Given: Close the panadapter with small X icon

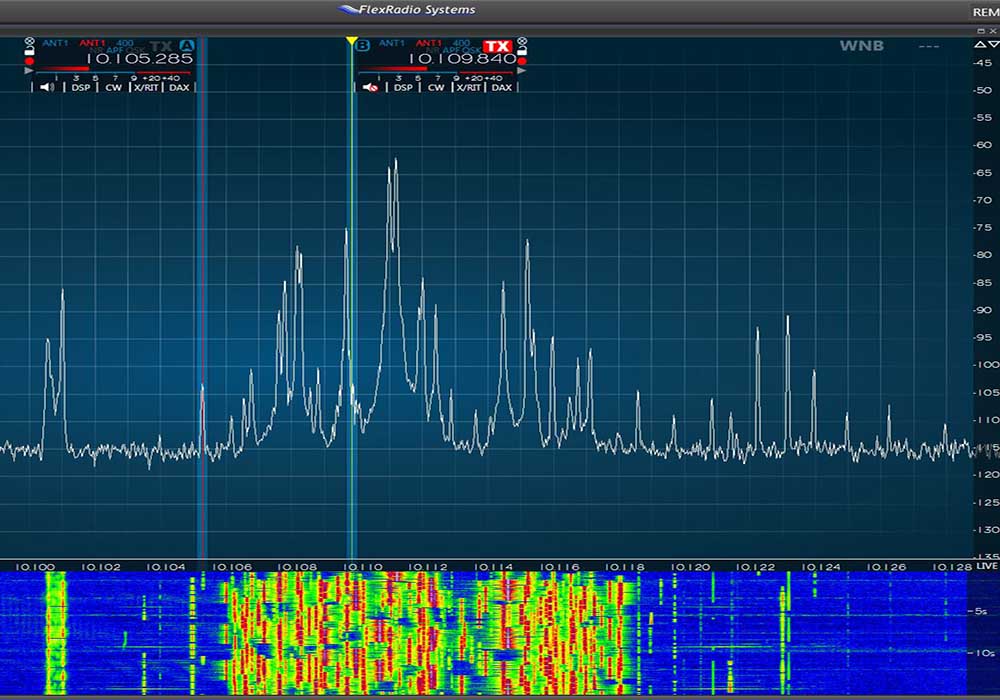Looking at the screenshot, I should [993, 31].
